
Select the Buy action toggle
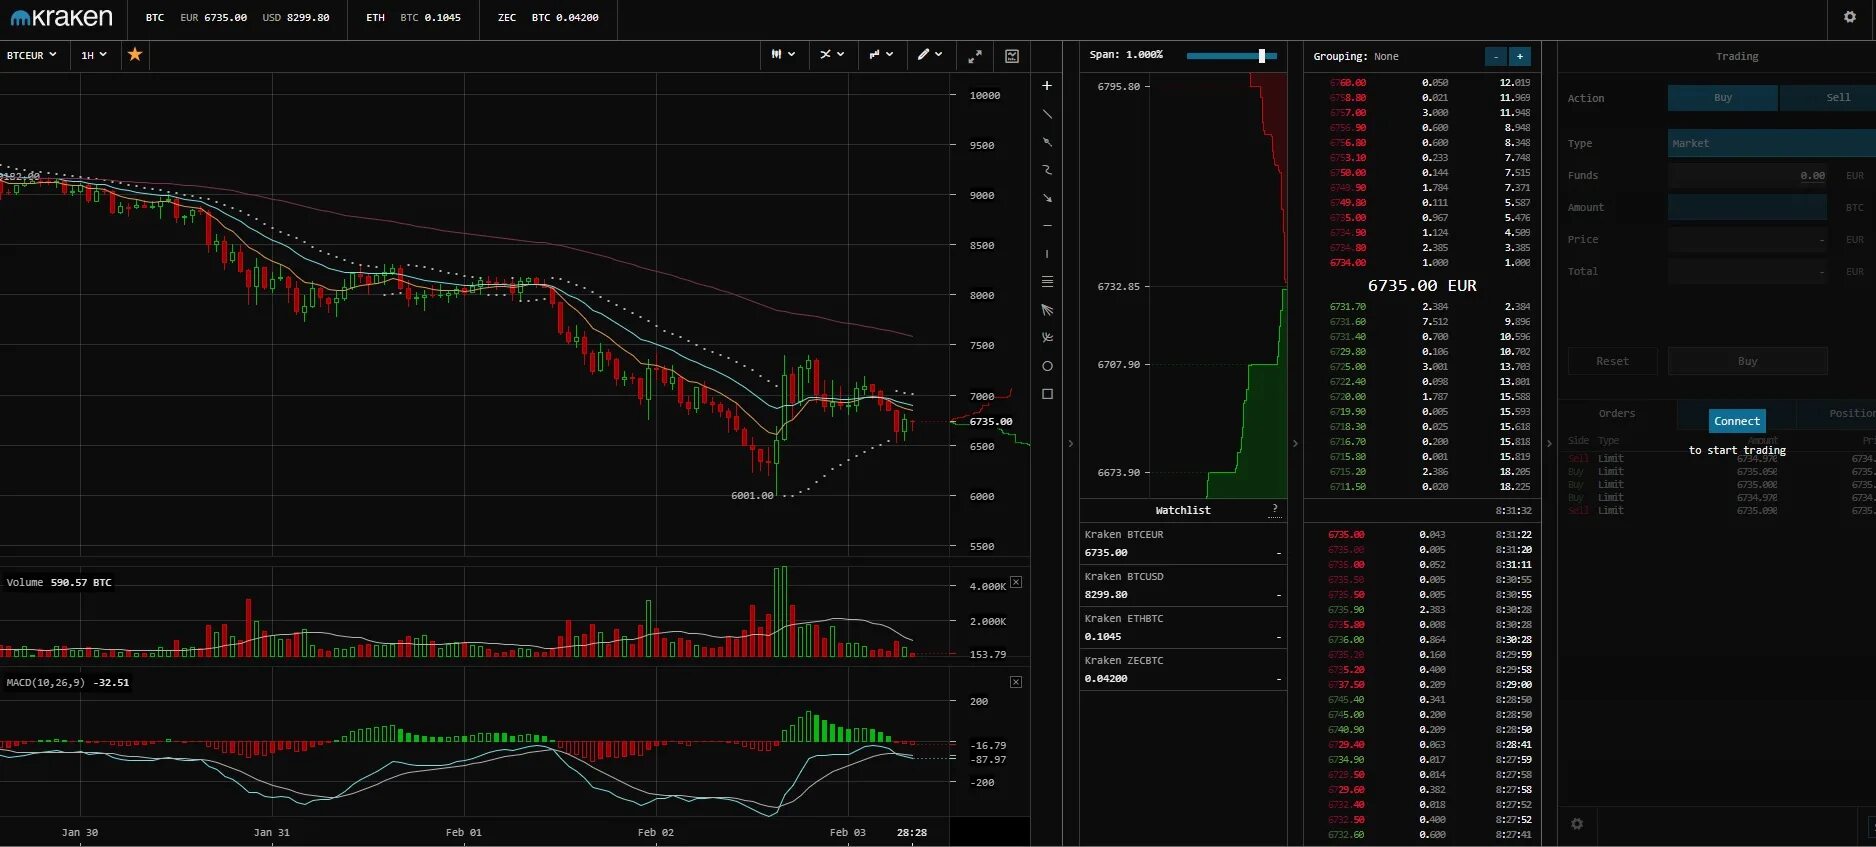(1723, 98)
